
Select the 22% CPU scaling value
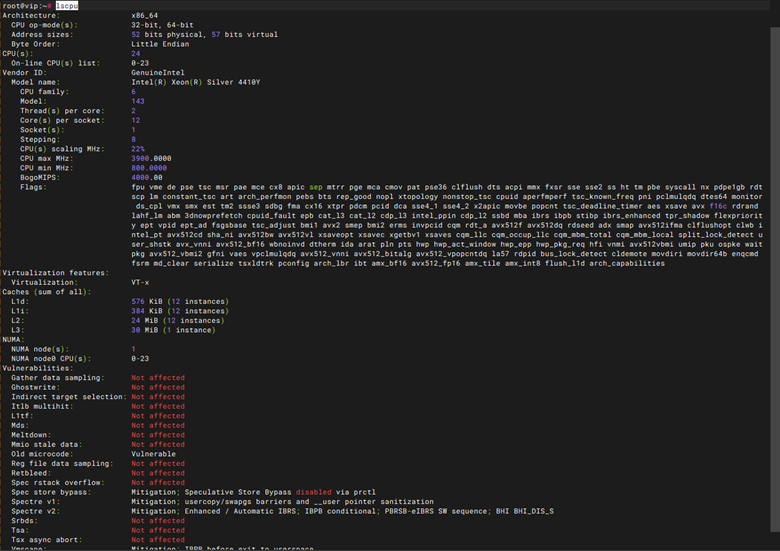click(x=138, y=149)
